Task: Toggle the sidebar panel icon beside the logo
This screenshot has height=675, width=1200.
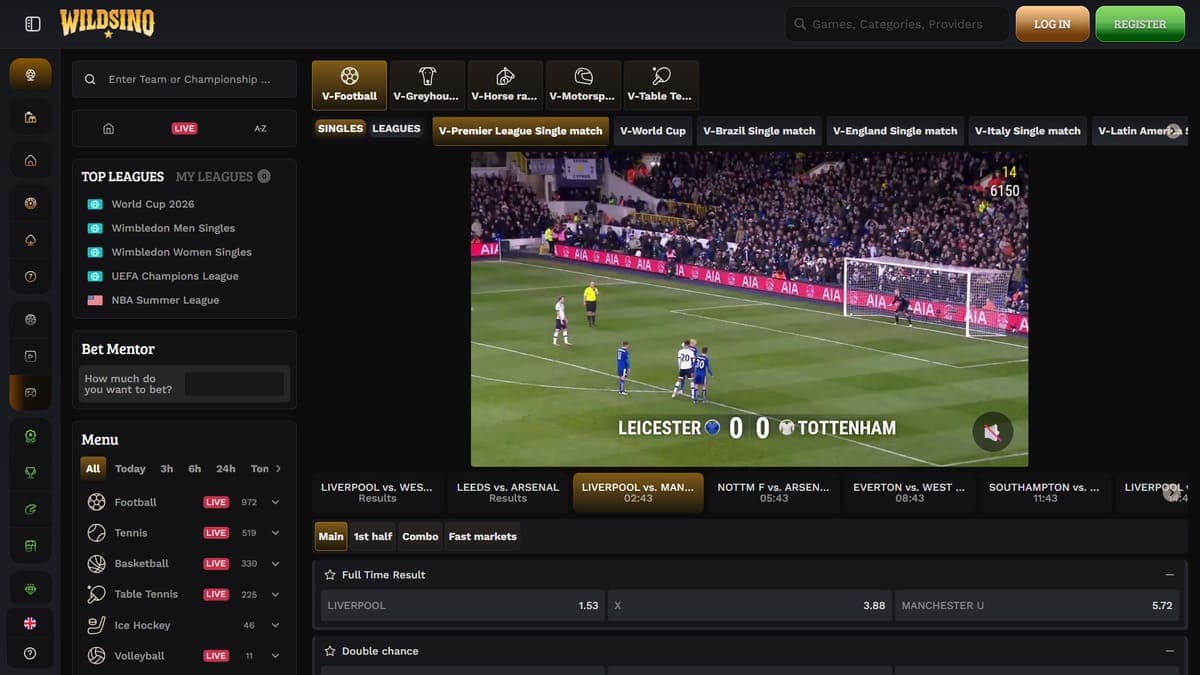Action: (33, 24)
